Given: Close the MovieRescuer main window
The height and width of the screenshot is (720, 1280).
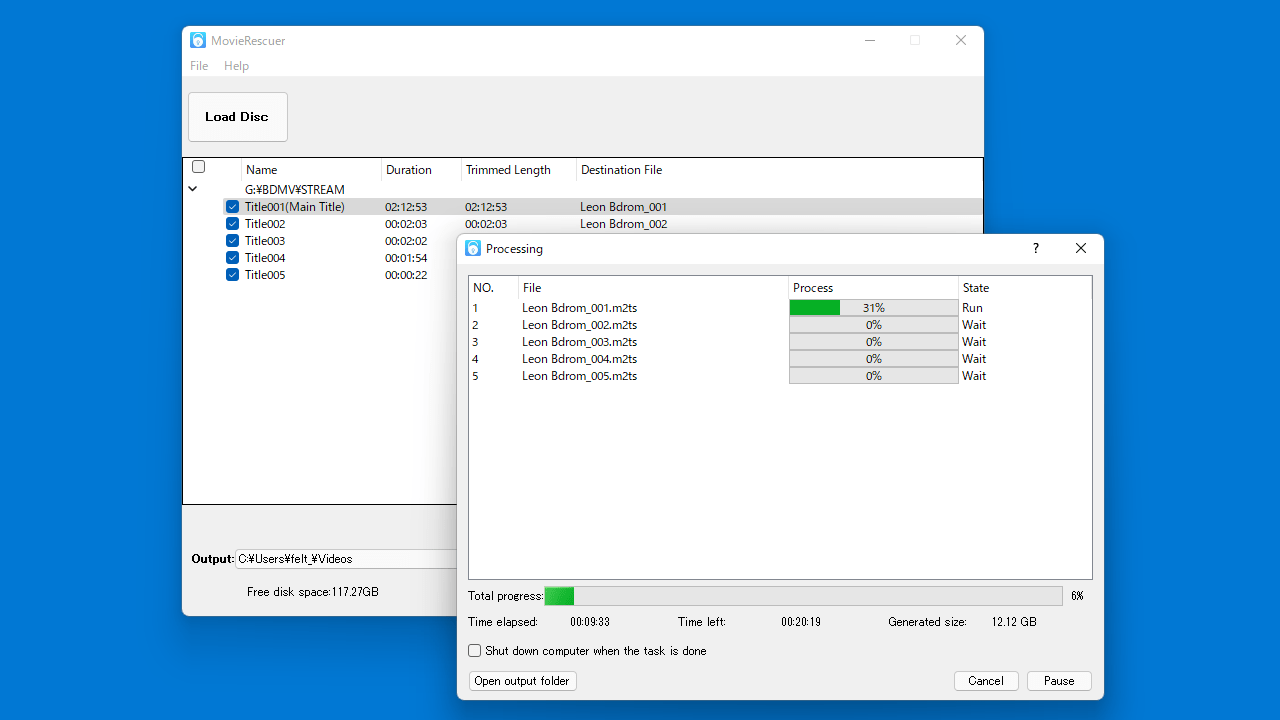Looking at the screenshot, I should (x=961, y=40).
